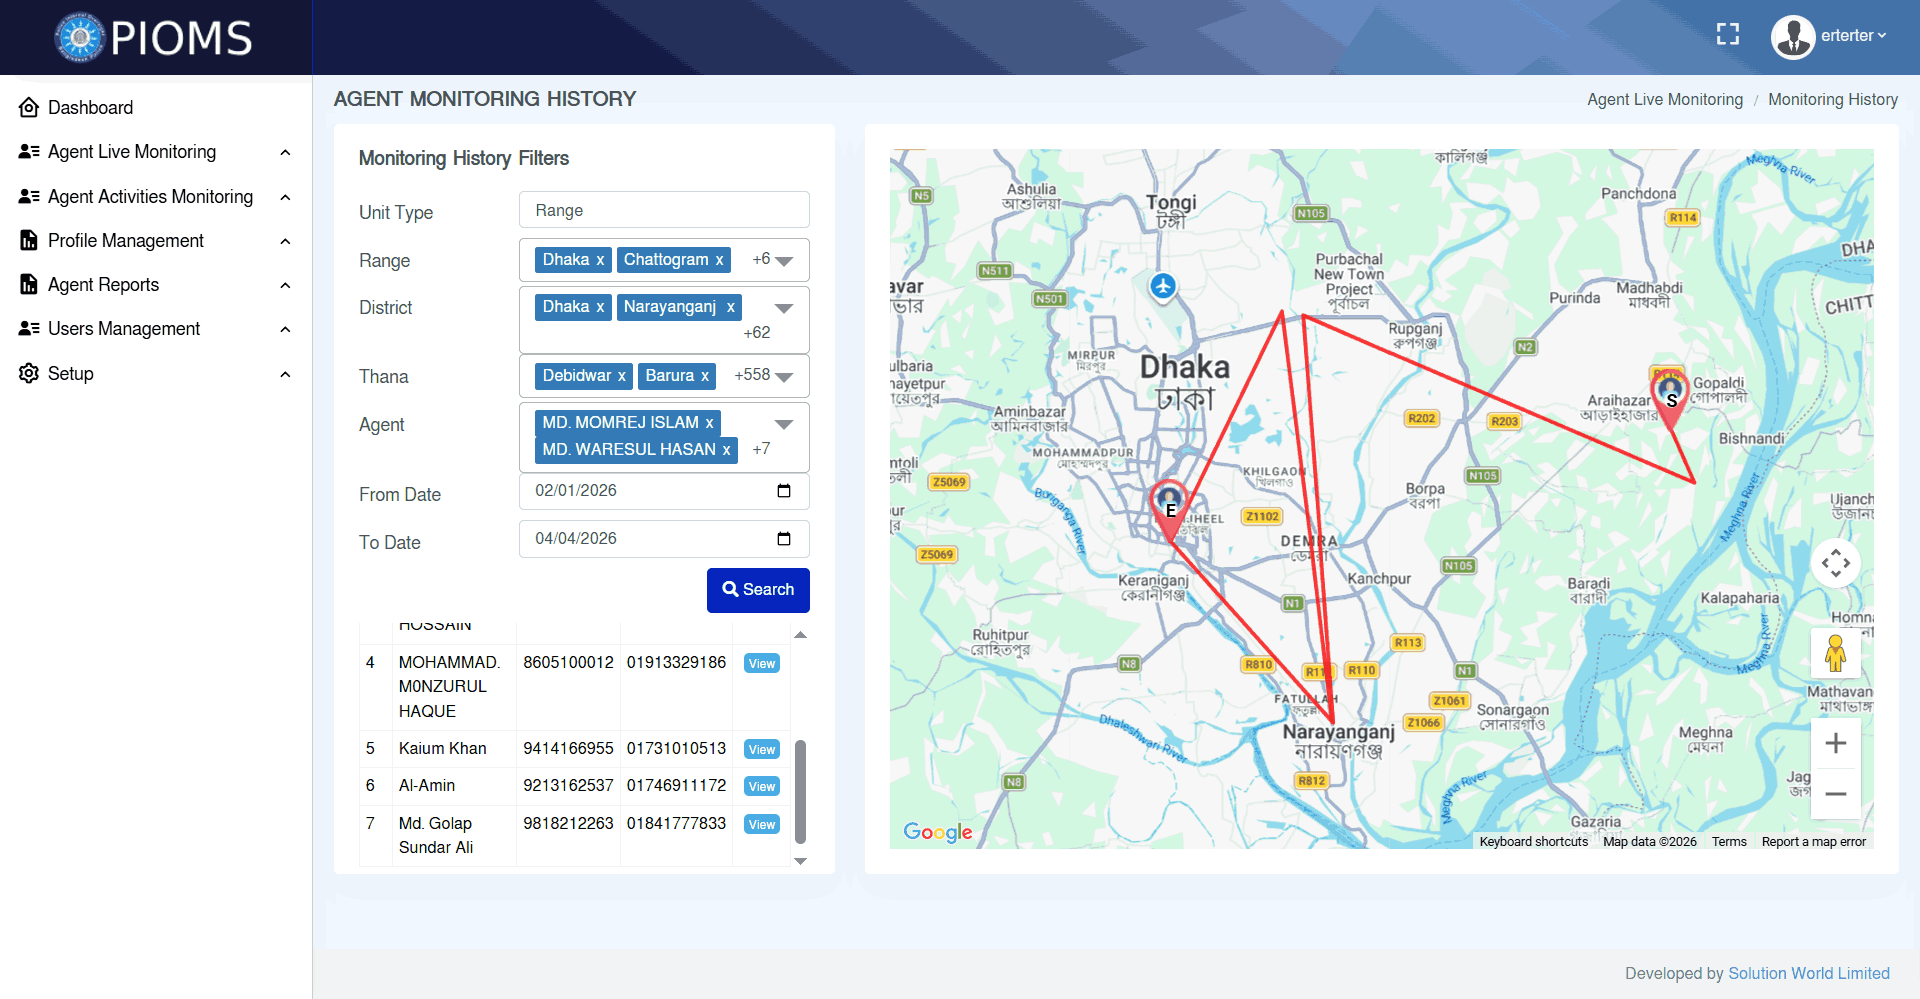
Task: Open From Date calendar picker icon
Action: 784,491
